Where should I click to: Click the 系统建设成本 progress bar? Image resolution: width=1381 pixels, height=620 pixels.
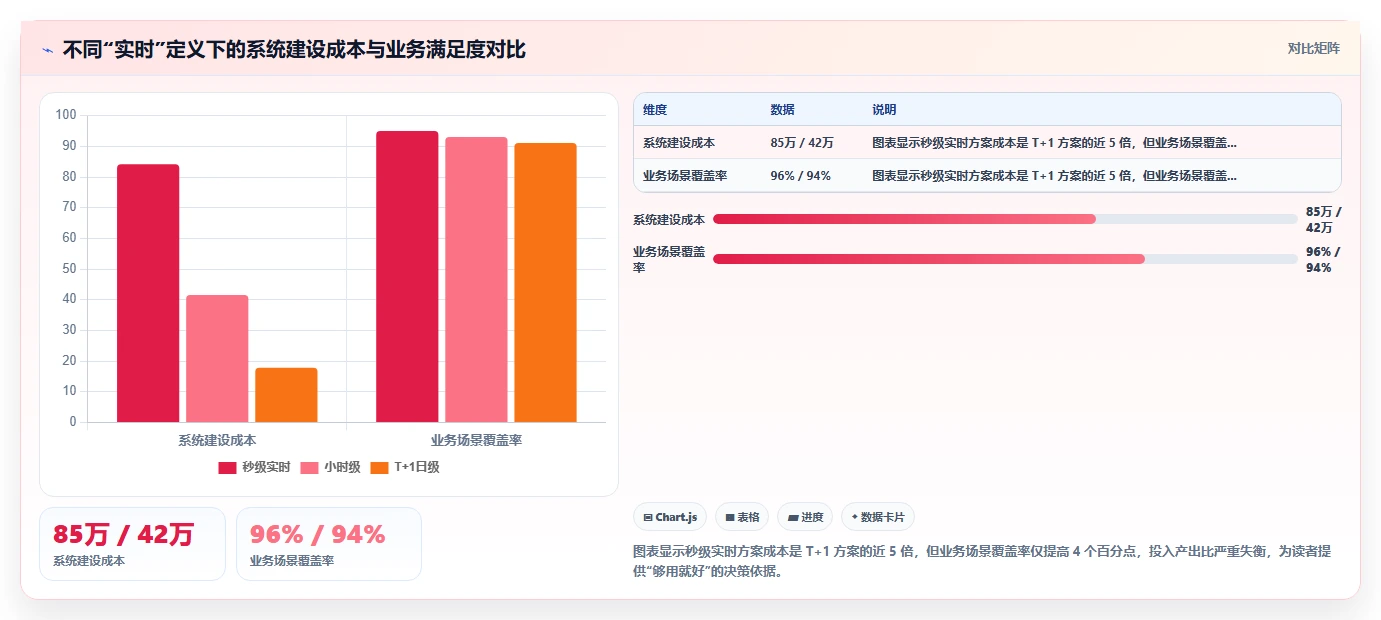point(1005,219)
